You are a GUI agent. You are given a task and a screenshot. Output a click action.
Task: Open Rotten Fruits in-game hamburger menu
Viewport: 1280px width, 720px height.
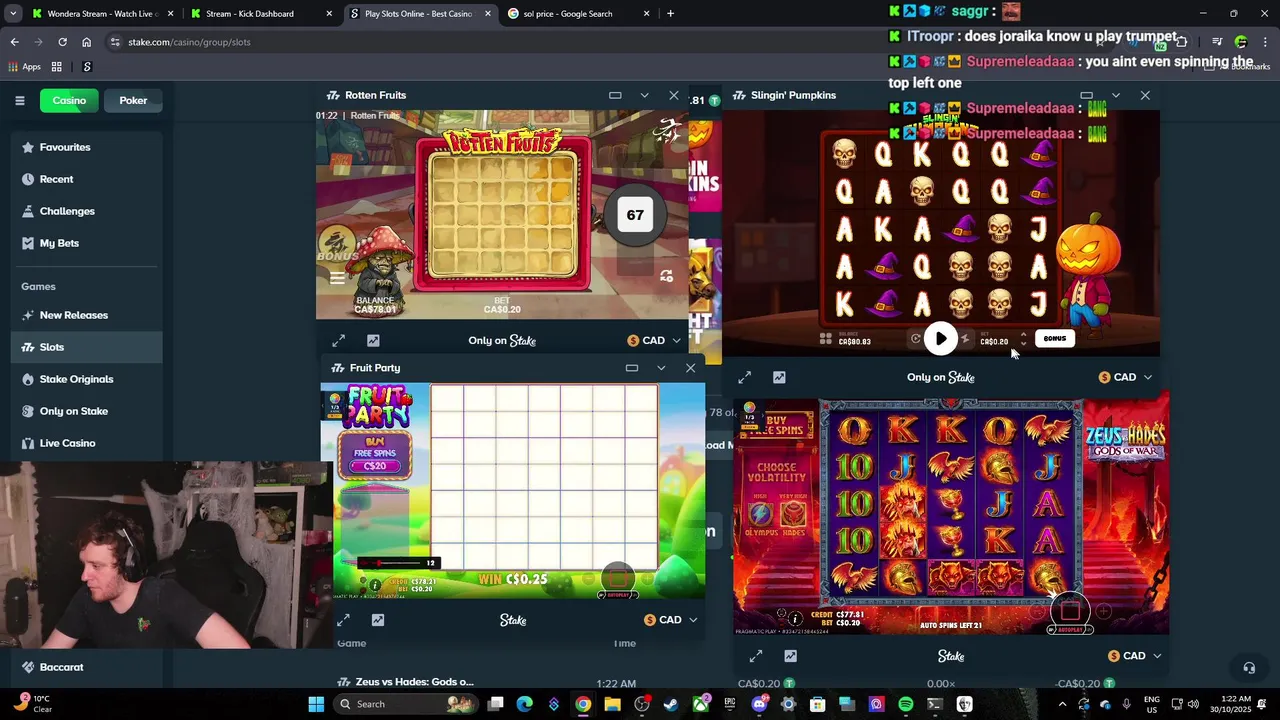[x=338, y=278]
